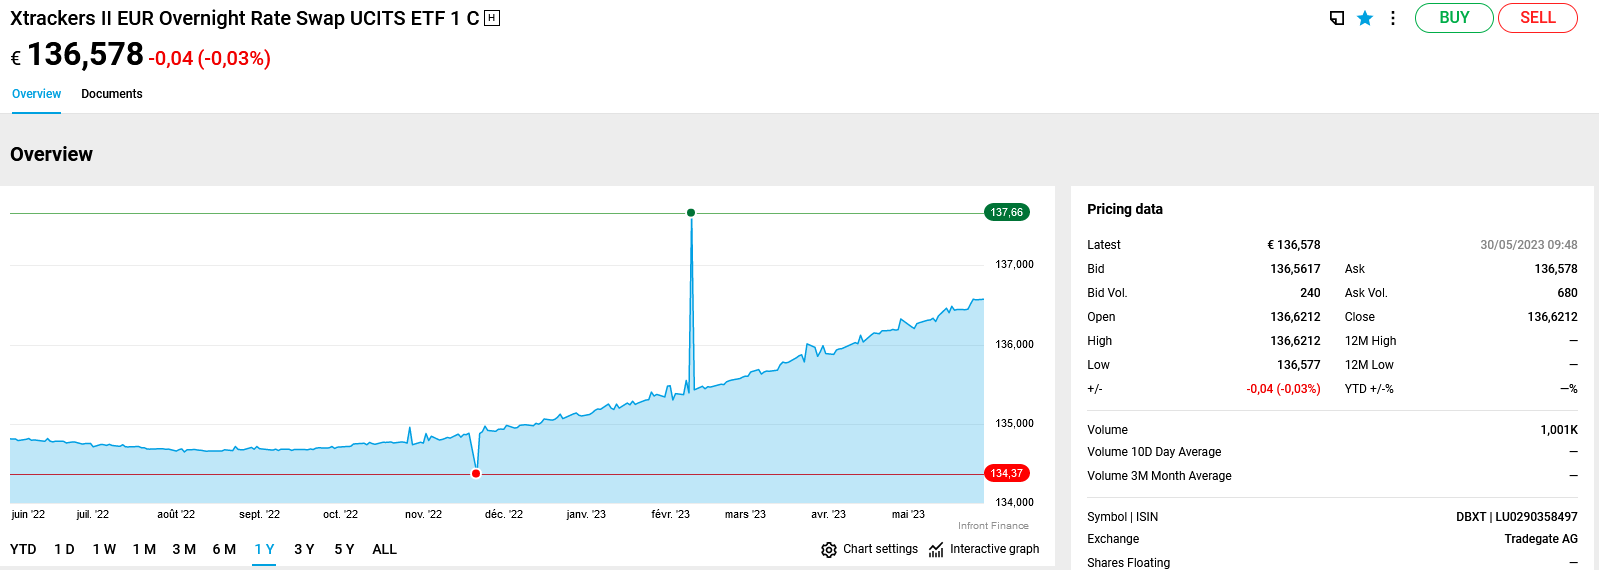The width and height of the screenshot is (1599, 570).
Task: Click the green 137,66 high price label
Action: click(x=1006, y=212)
